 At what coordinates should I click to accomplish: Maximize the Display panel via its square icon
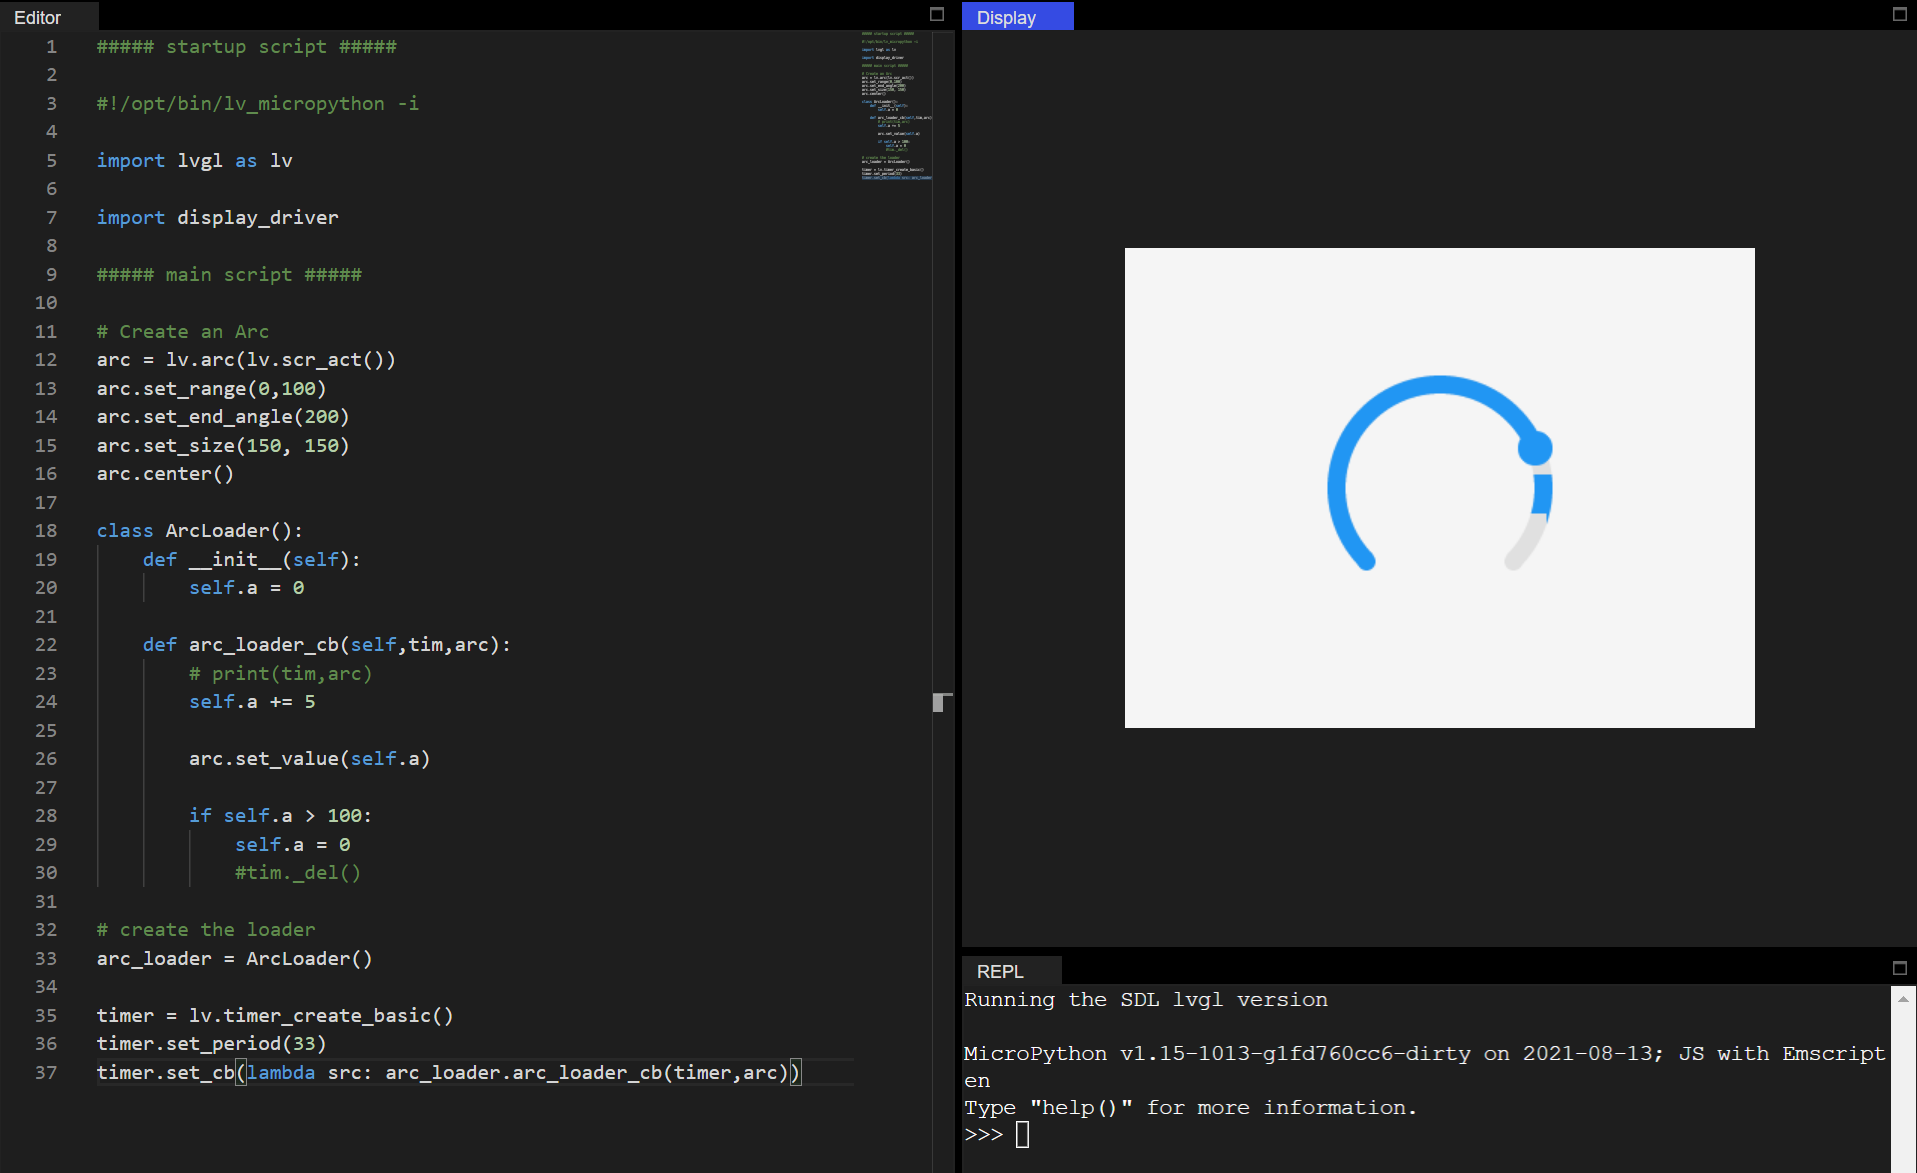point(1898,15)
